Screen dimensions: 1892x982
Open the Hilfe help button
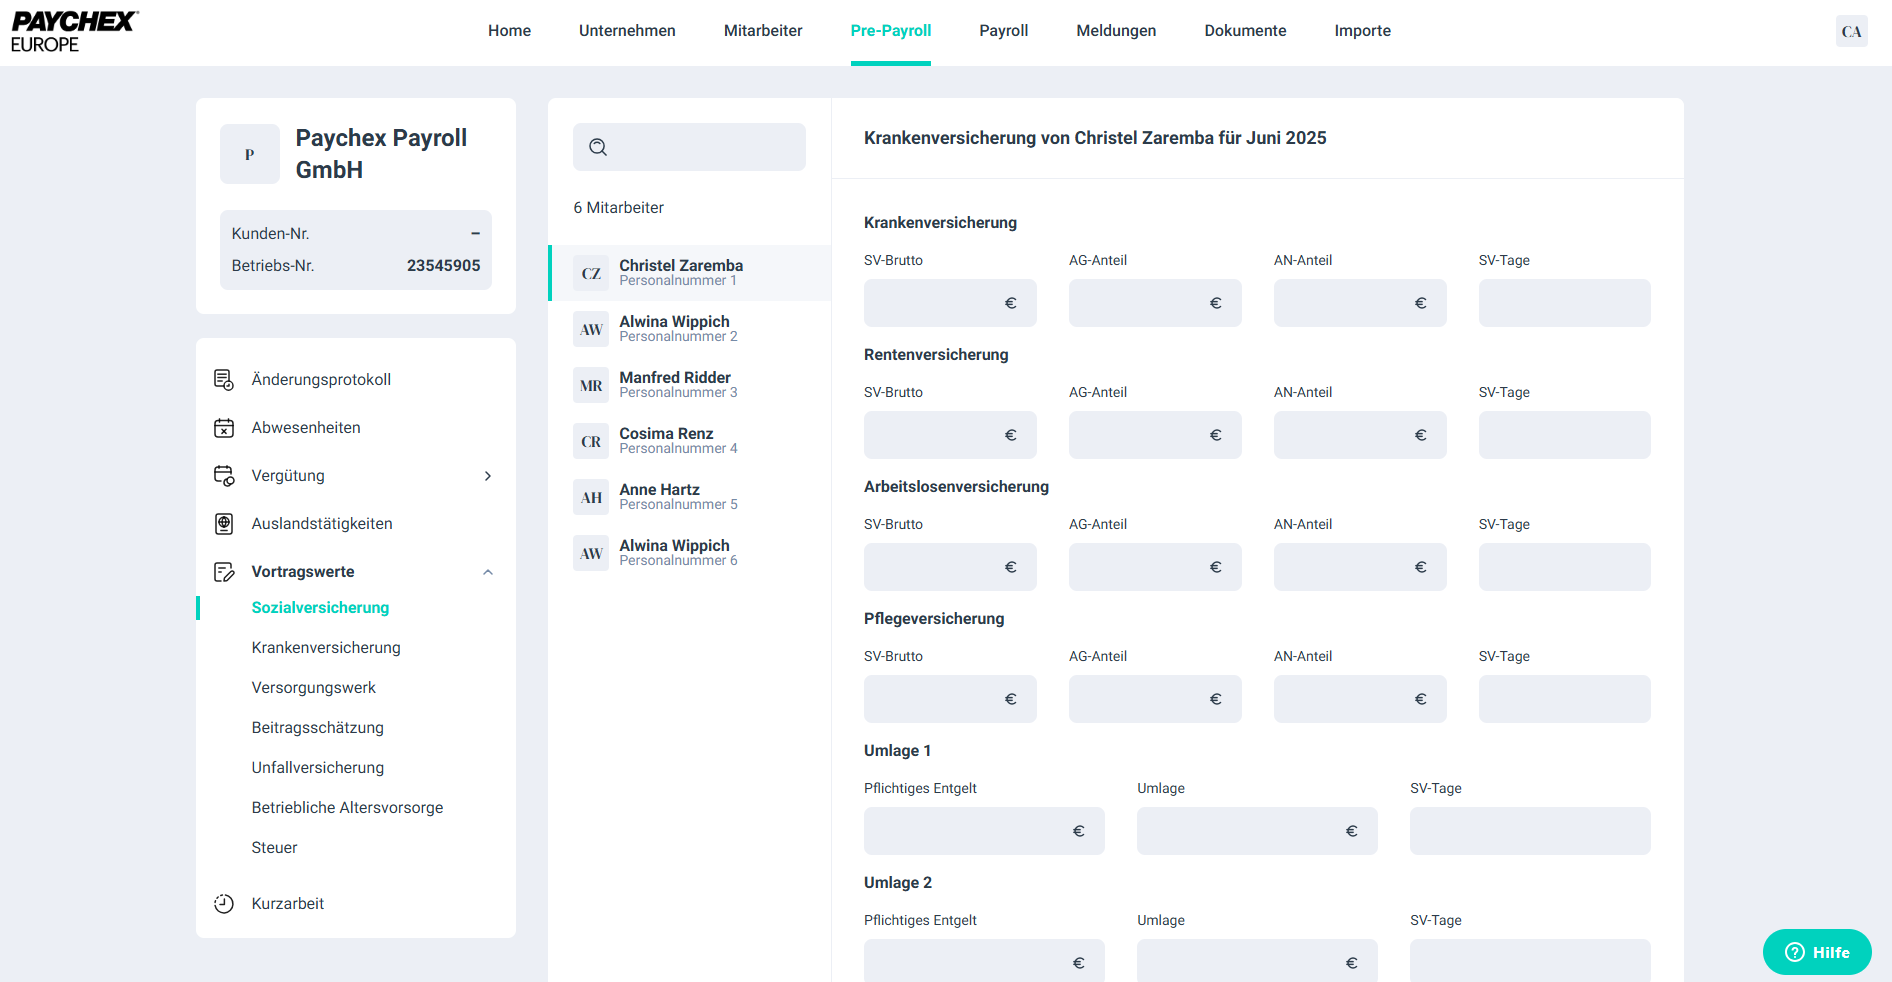coord(1817,952)
